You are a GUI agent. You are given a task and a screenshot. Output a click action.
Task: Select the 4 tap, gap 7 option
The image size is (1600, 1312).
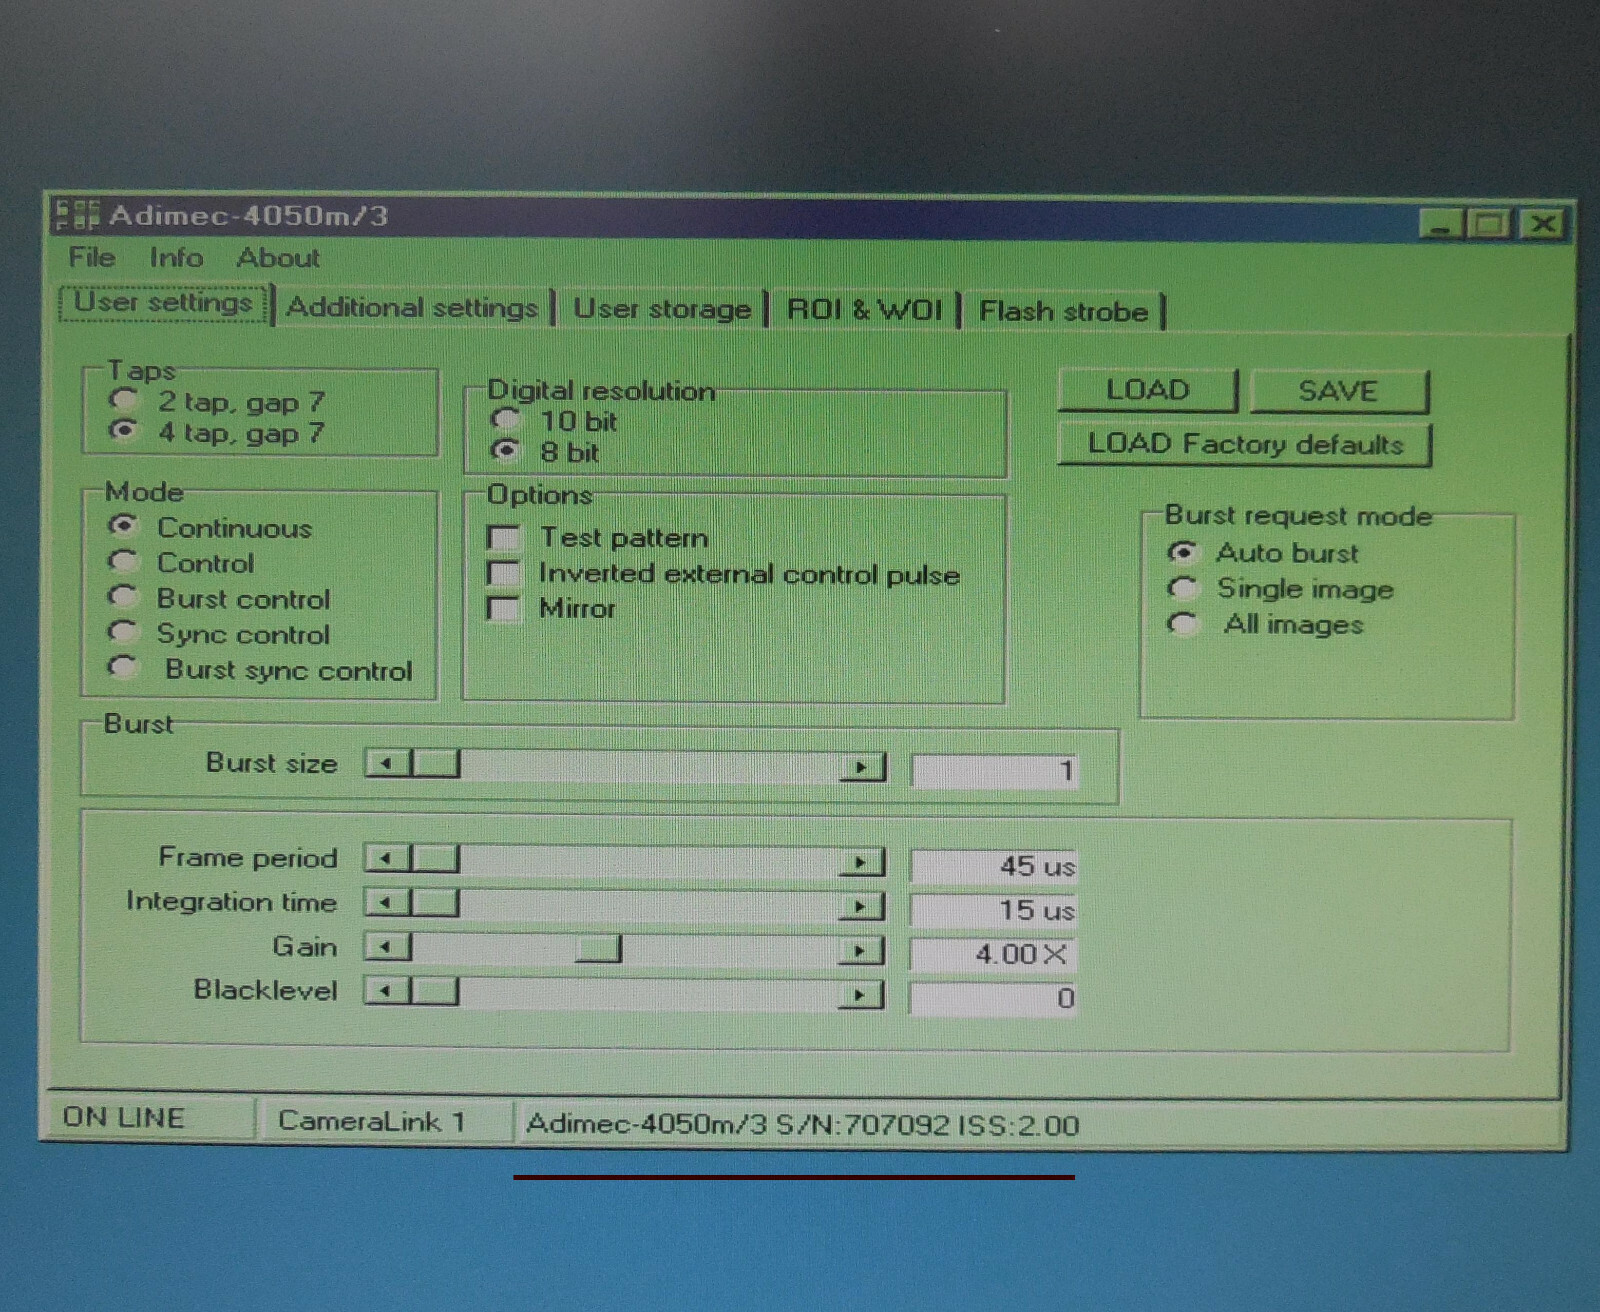(216, 433)
